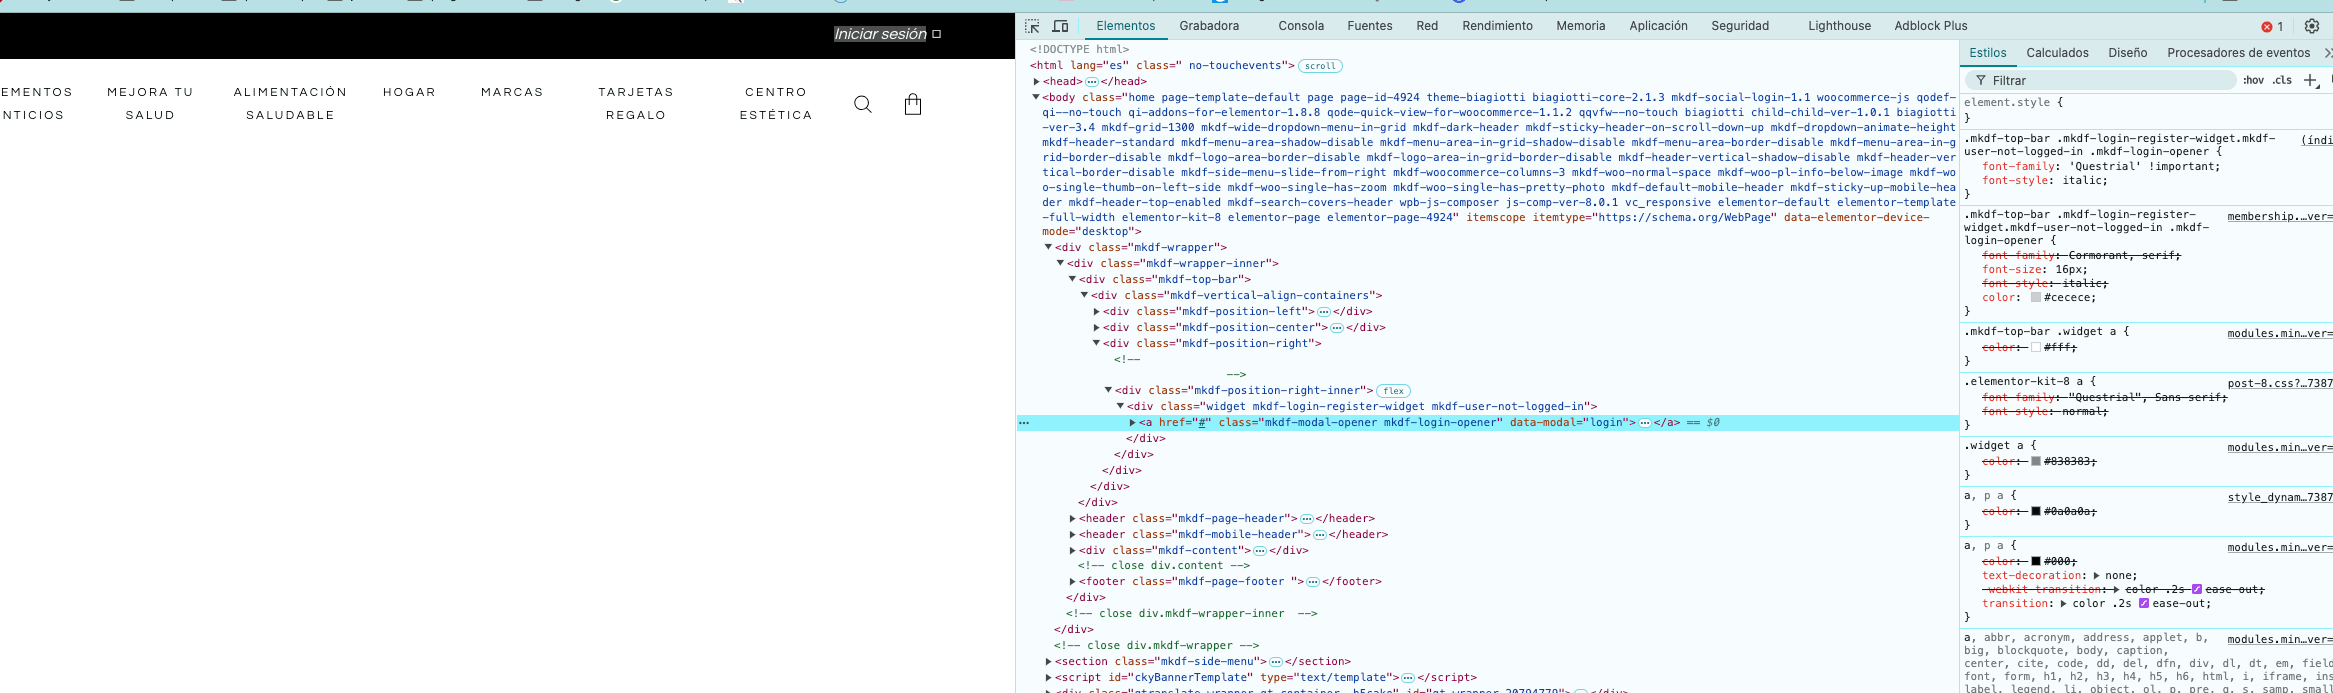Open the Lighthouse tab

coord(1839,26)
